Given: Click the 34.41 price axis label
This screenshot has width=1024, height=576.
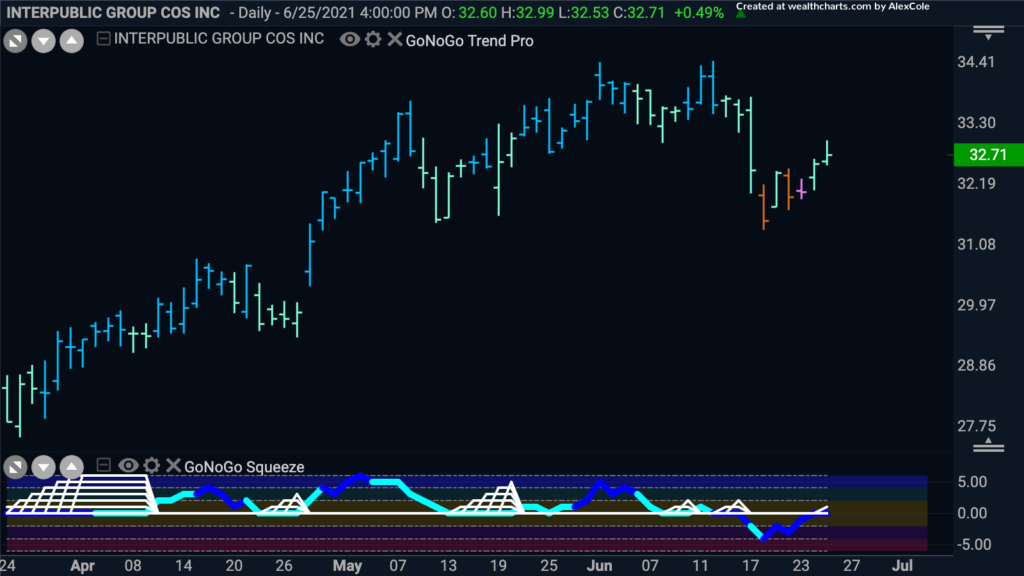Looking at the screenshot, I should (976, 62).
